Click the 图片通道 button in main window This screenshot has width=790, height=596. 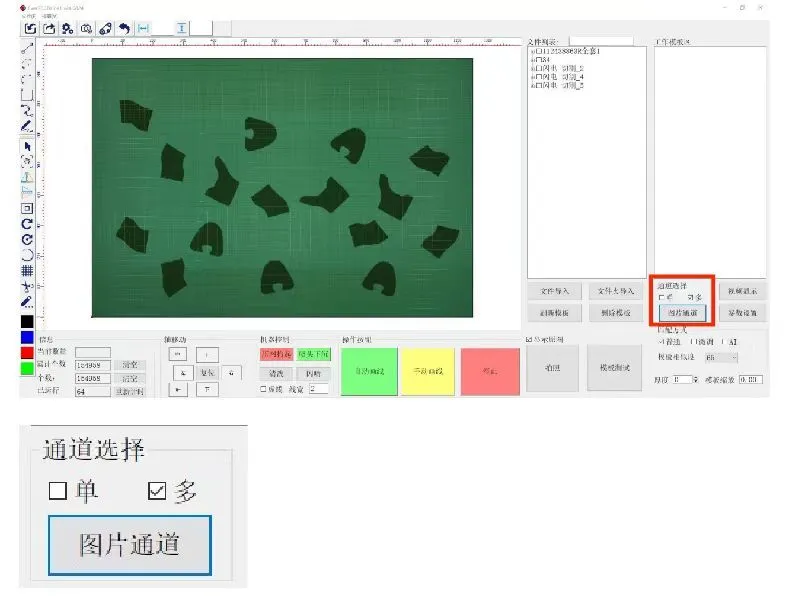(x=683, y=313)
